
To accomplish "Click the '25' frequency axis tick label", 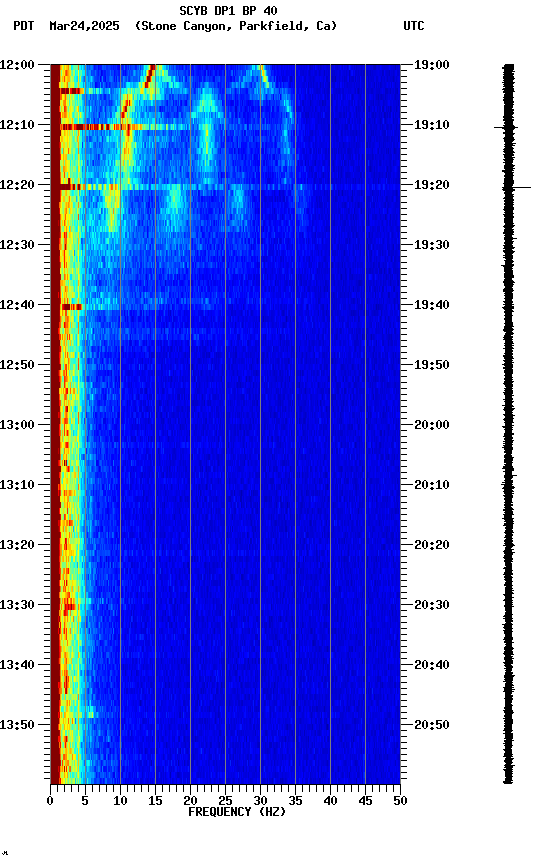I will tap(225, 801).
